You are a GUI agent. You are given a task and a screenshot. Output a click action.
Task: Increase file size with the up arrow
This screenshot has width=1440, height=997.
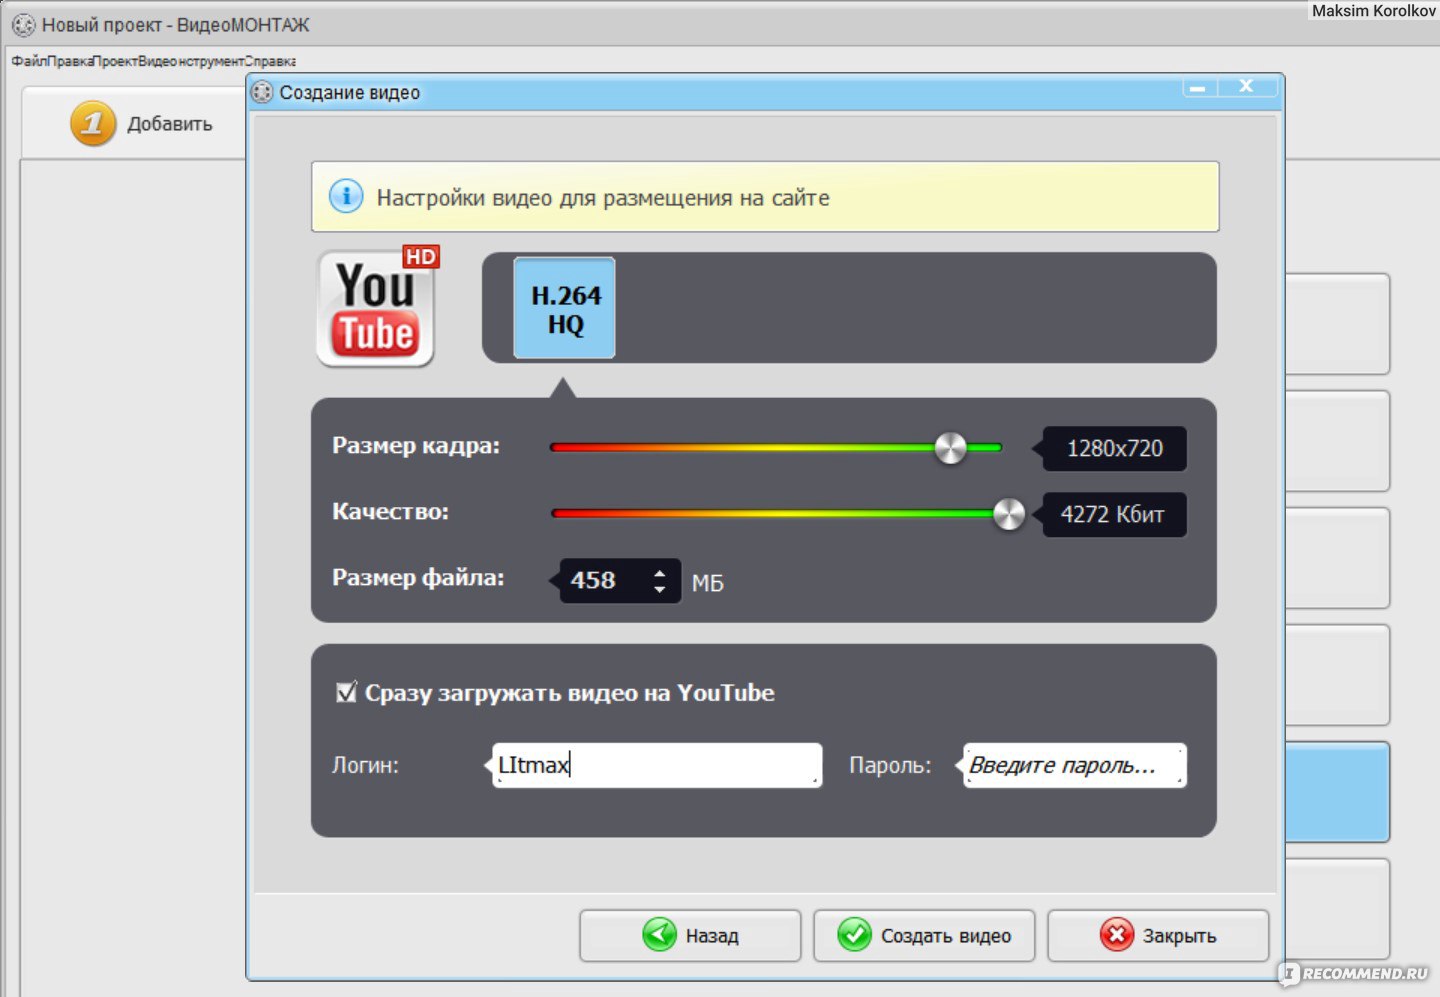pyautogui.click(x=659, y=573)
